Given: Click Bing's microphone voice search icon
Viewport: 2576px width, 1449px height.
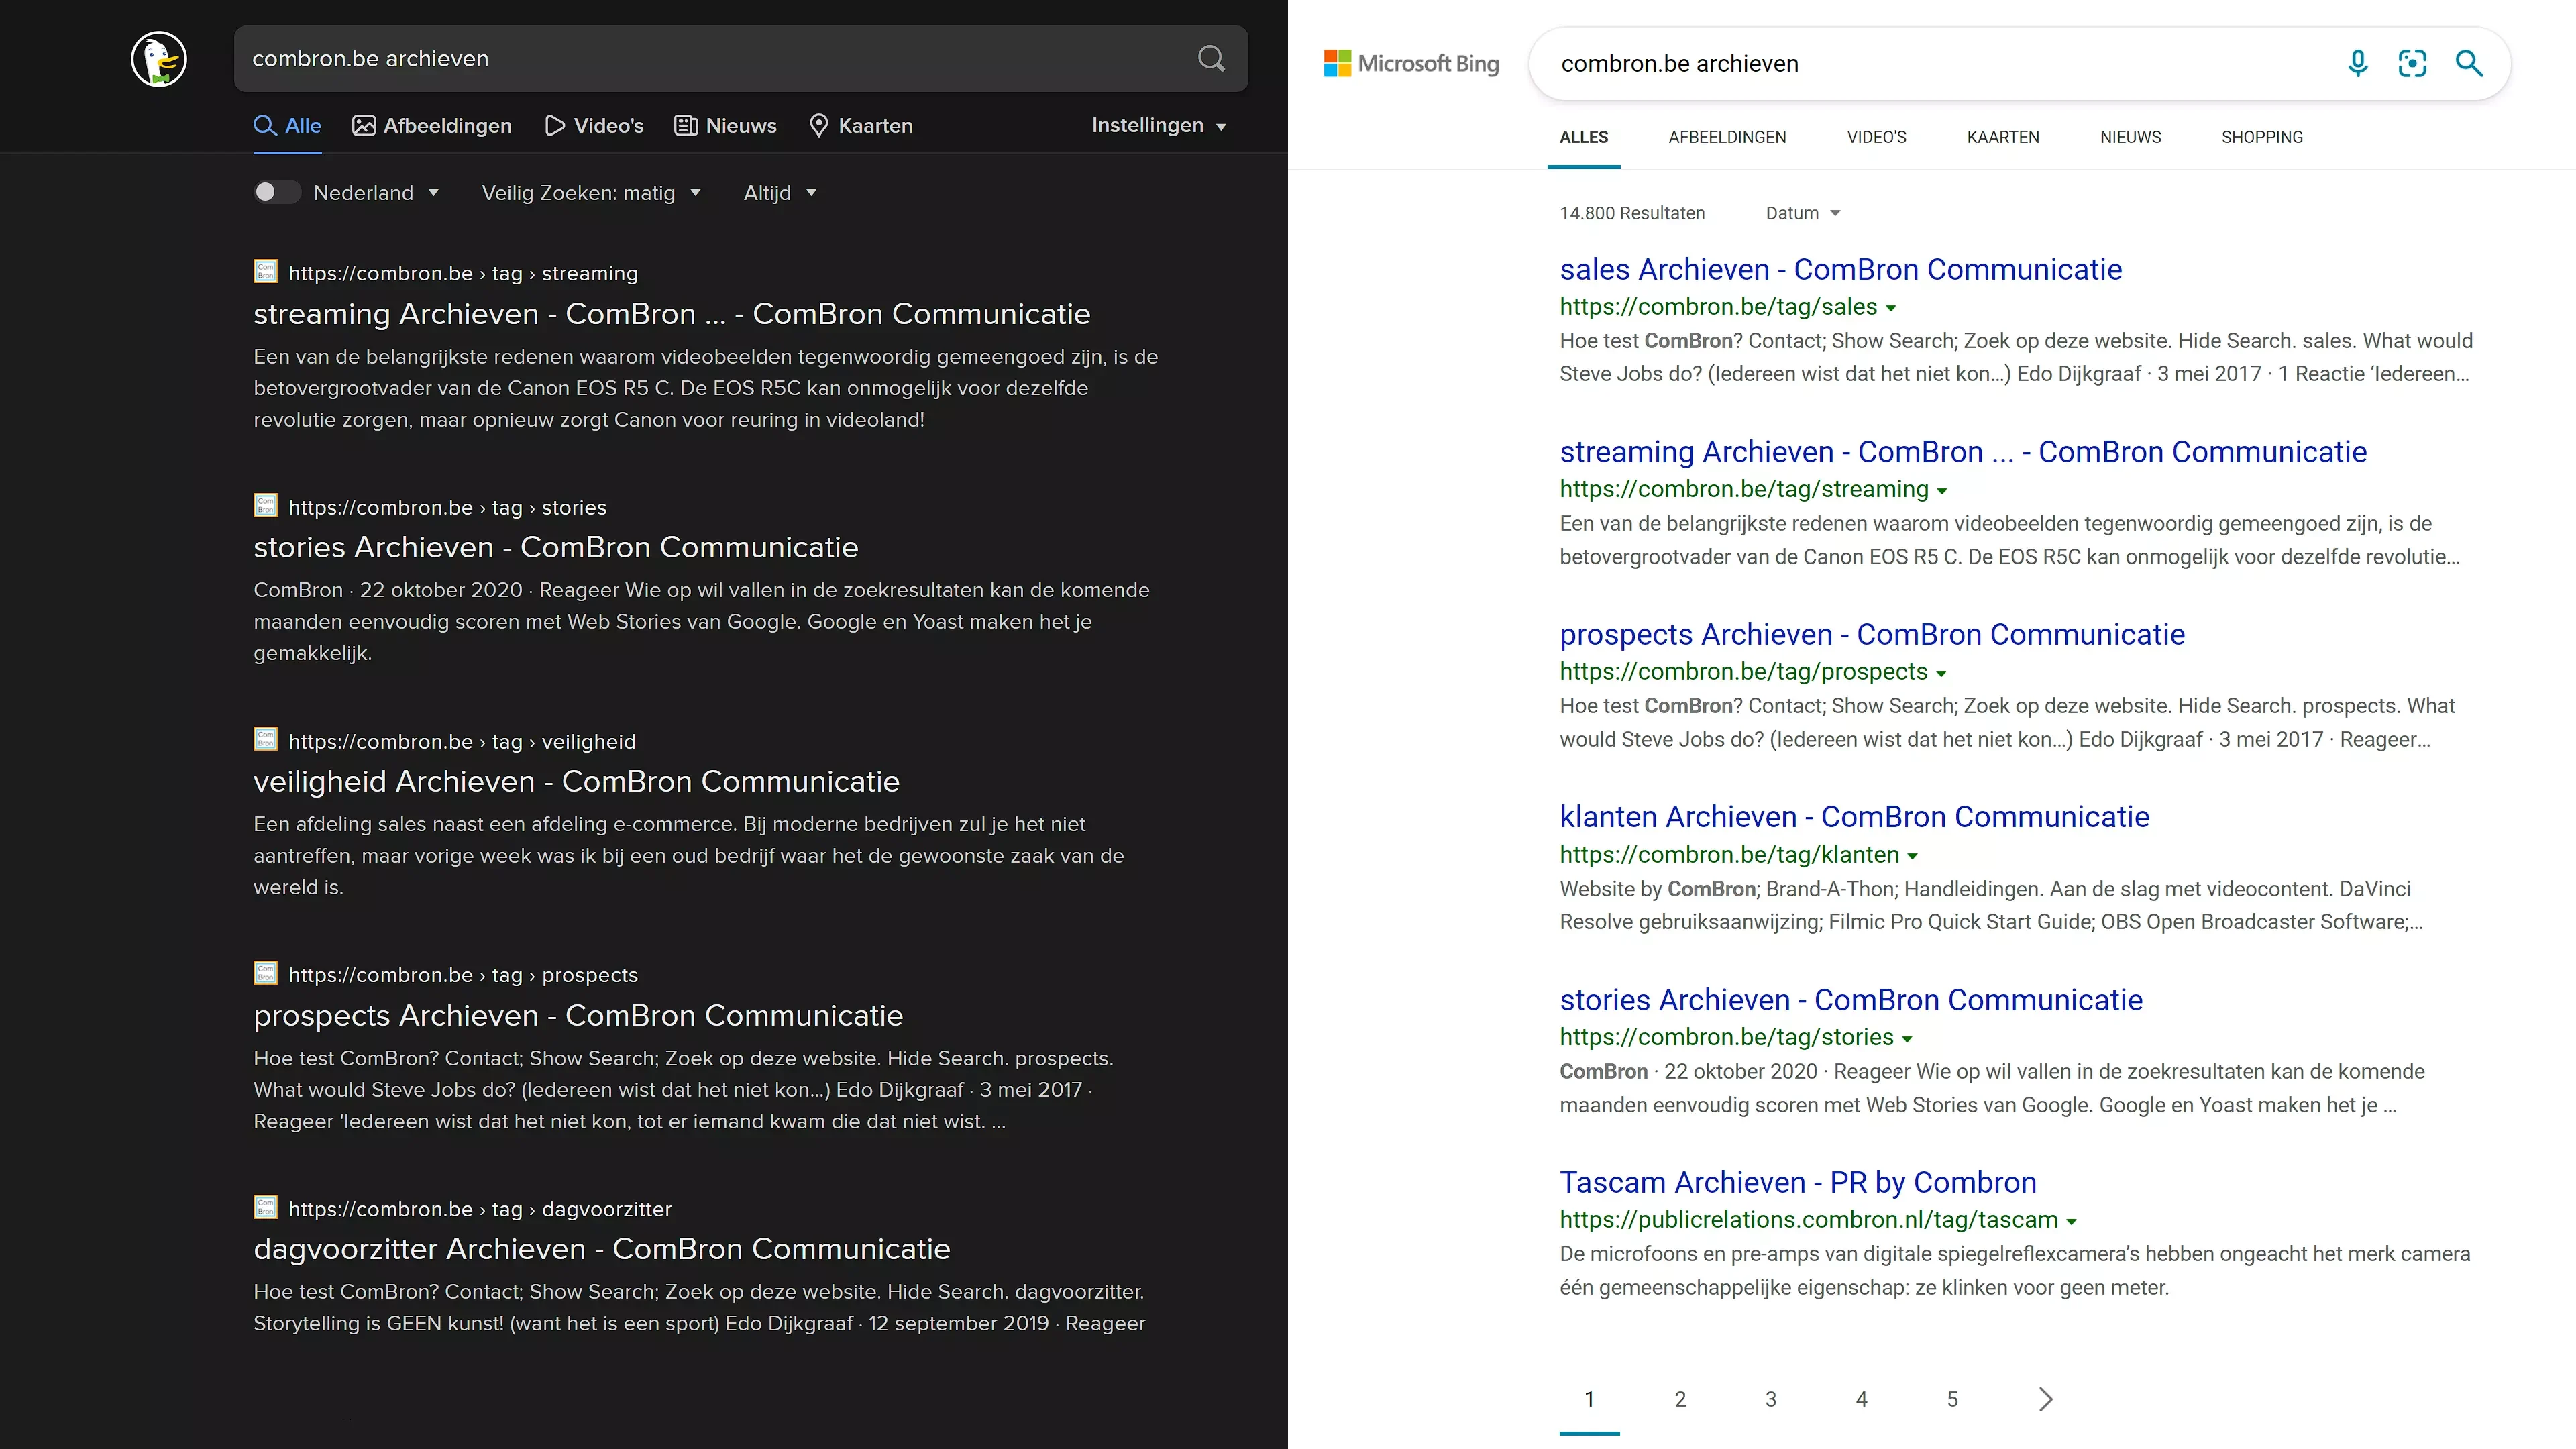Looking at the screenshot, I should click(2357, 63).
